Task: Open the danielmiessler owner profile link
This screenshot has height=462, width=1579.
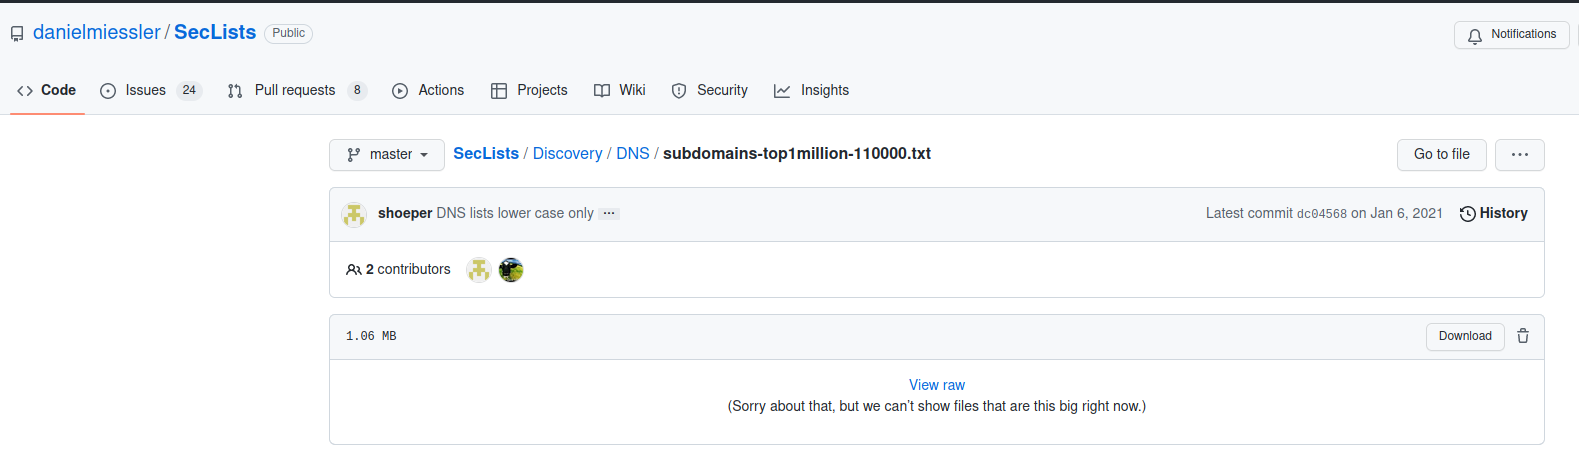Action: click(96, 32)
